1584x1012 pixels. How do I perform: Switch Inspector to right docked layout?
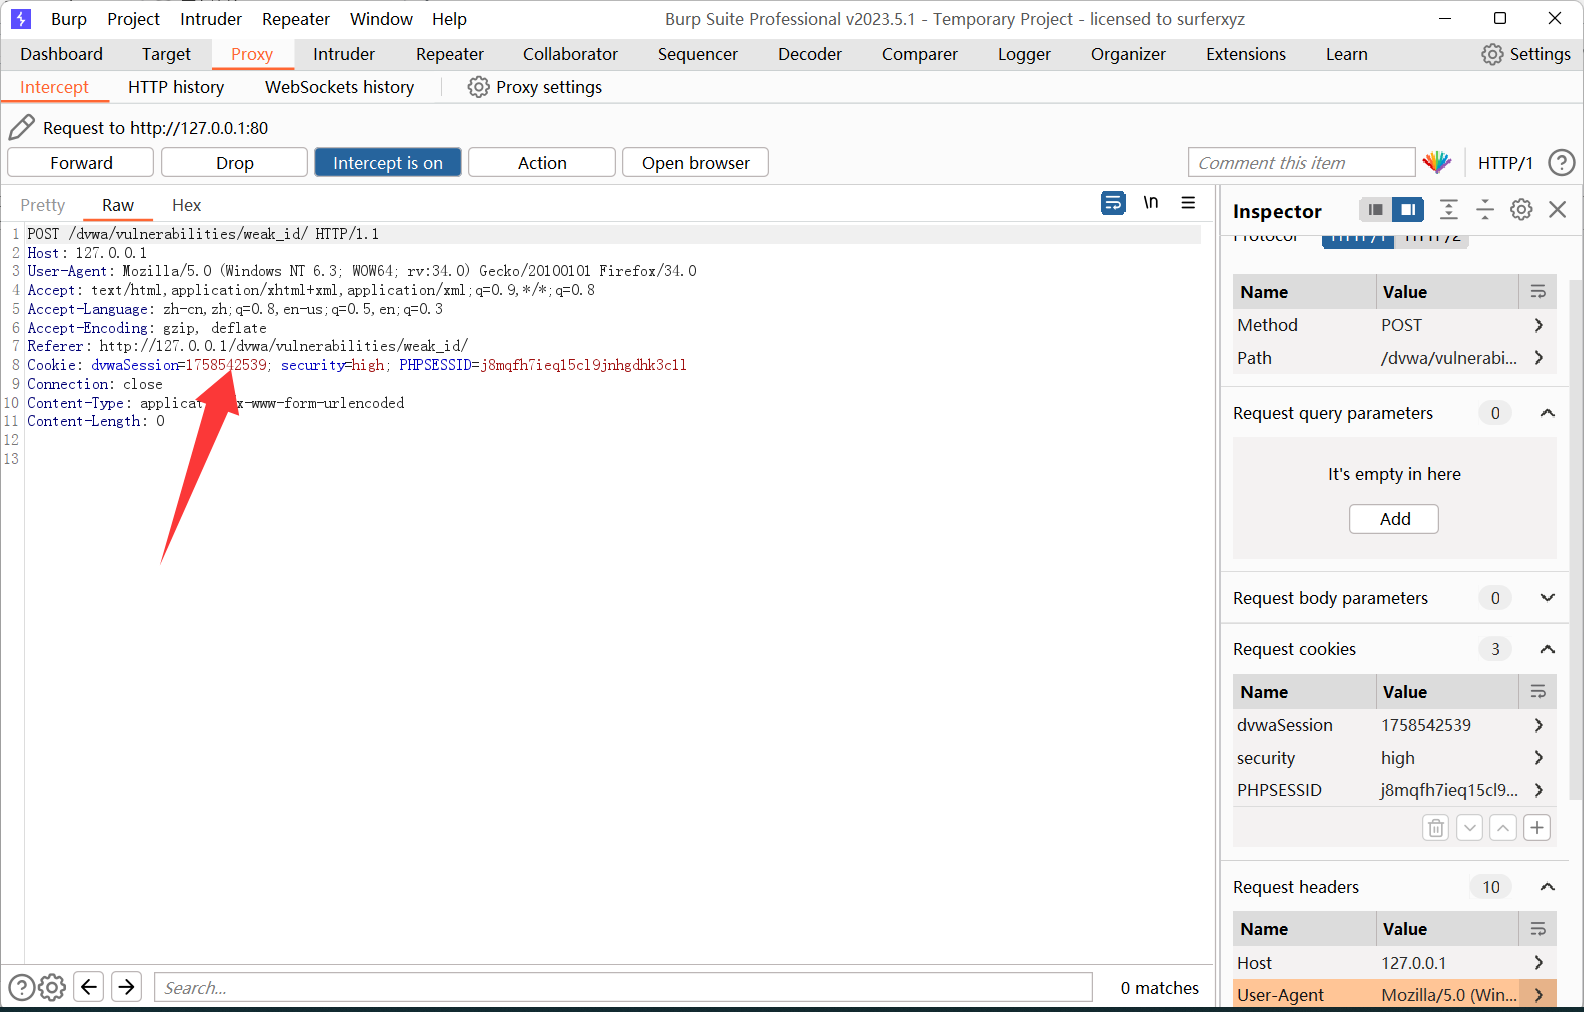tap(1408, 210)
